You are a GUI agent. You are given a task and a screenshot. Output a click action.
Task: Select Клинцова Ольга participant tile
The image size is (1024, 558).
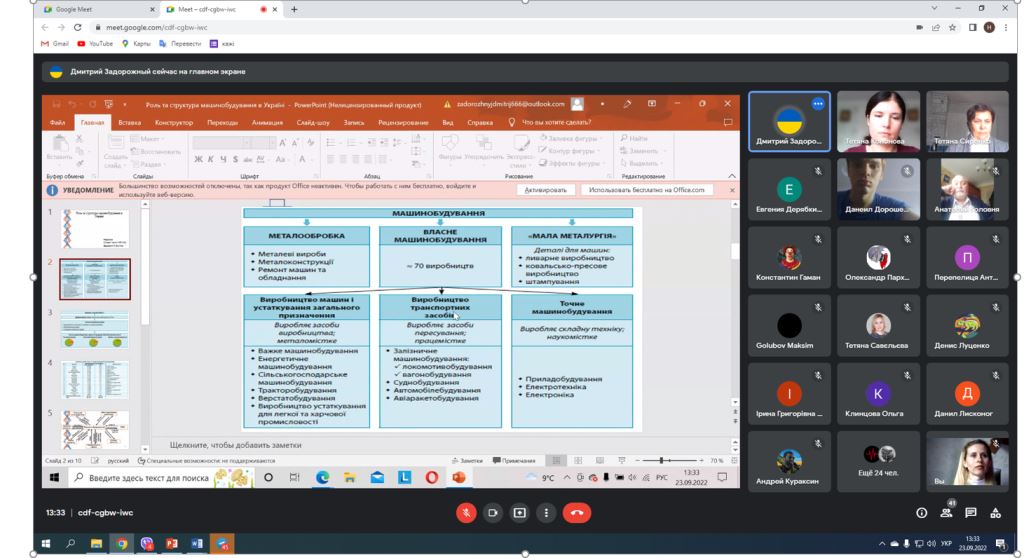878,393
